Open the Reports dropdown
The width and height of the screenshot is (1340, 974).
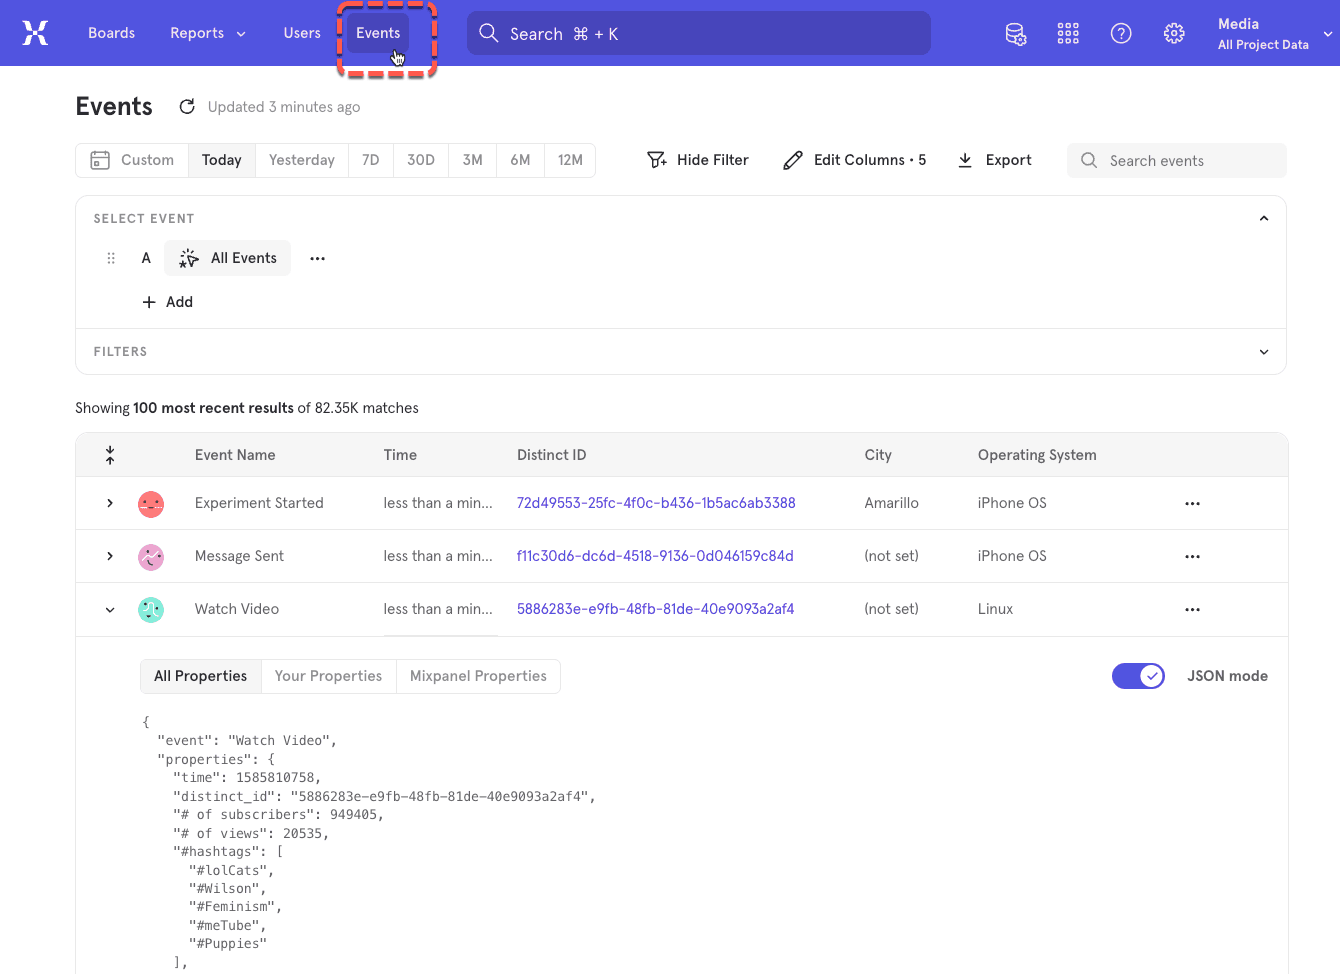click(207, 33)
